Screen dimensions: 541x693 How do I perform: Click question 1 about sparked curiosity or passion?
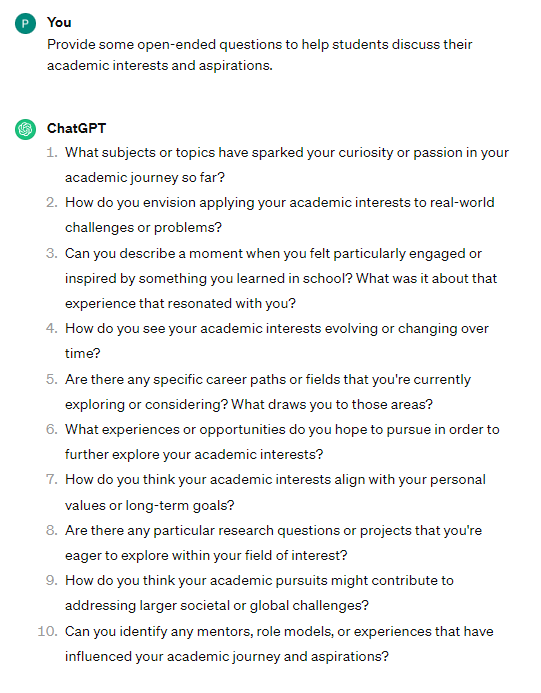tap(287, 165)
